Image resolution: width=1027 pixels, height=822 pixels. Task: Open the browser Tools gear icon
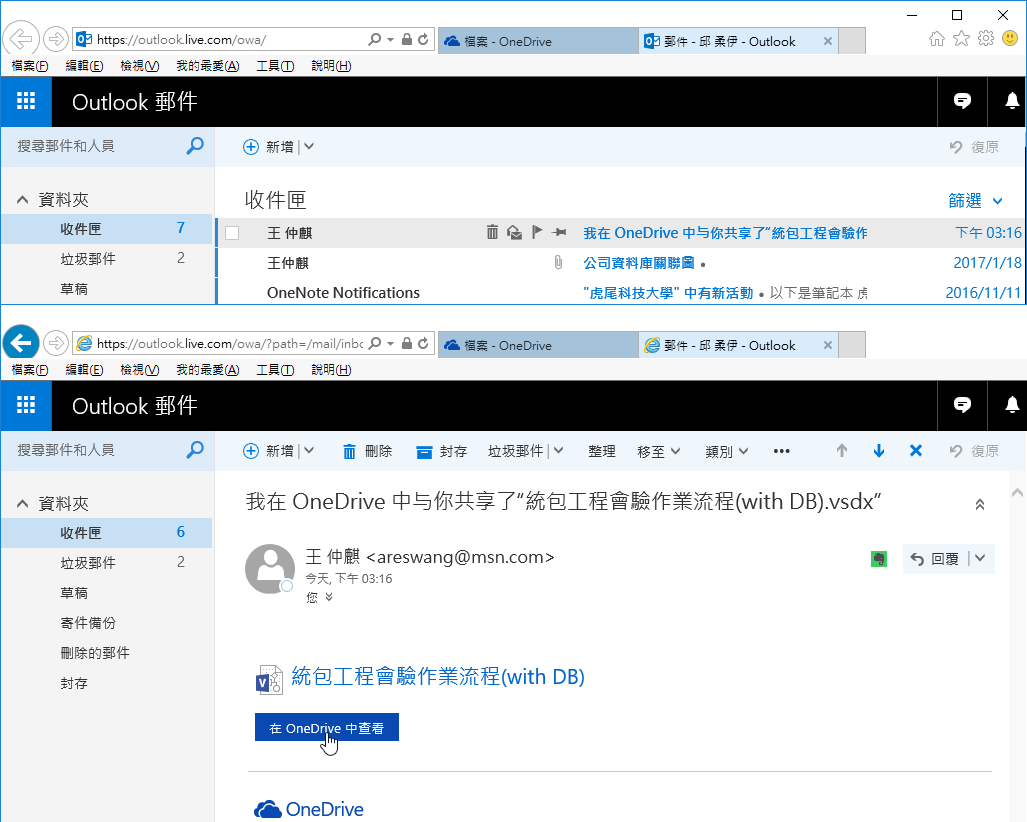[986, 39]
